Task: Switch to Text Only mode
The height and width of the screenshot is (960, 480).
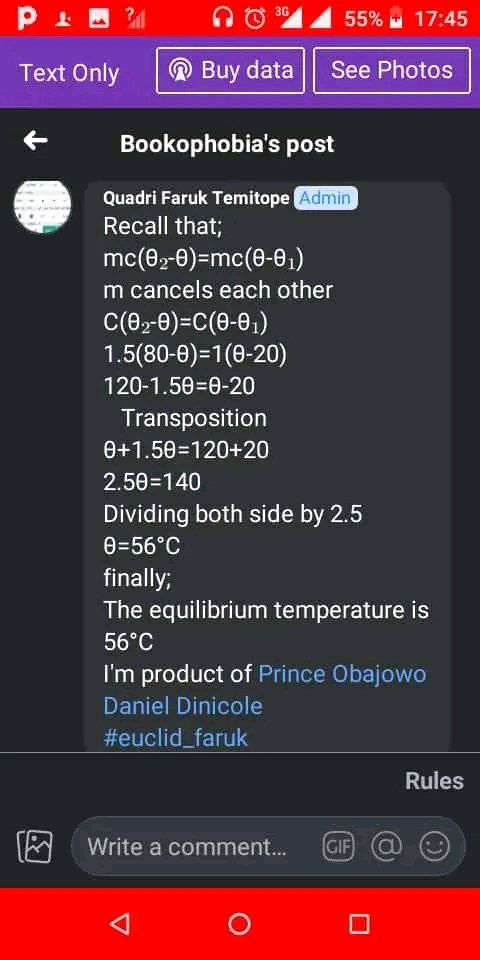Action: (x=69, y=73)
